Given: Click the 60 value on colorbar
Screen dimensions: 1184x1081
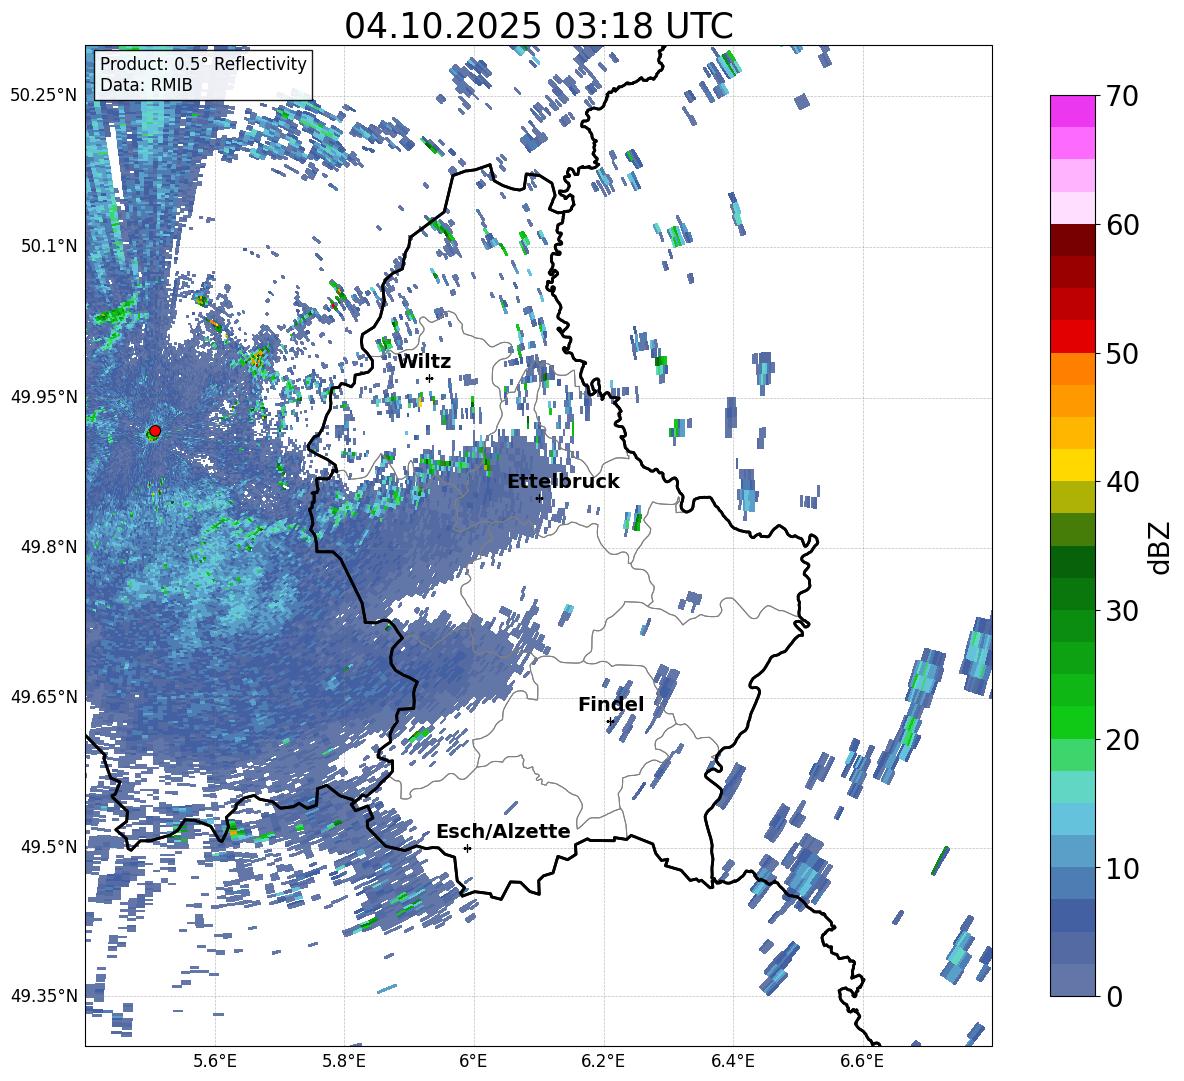Looking at the screenshot, I should pyautogui.click(x=1122, y=225).
